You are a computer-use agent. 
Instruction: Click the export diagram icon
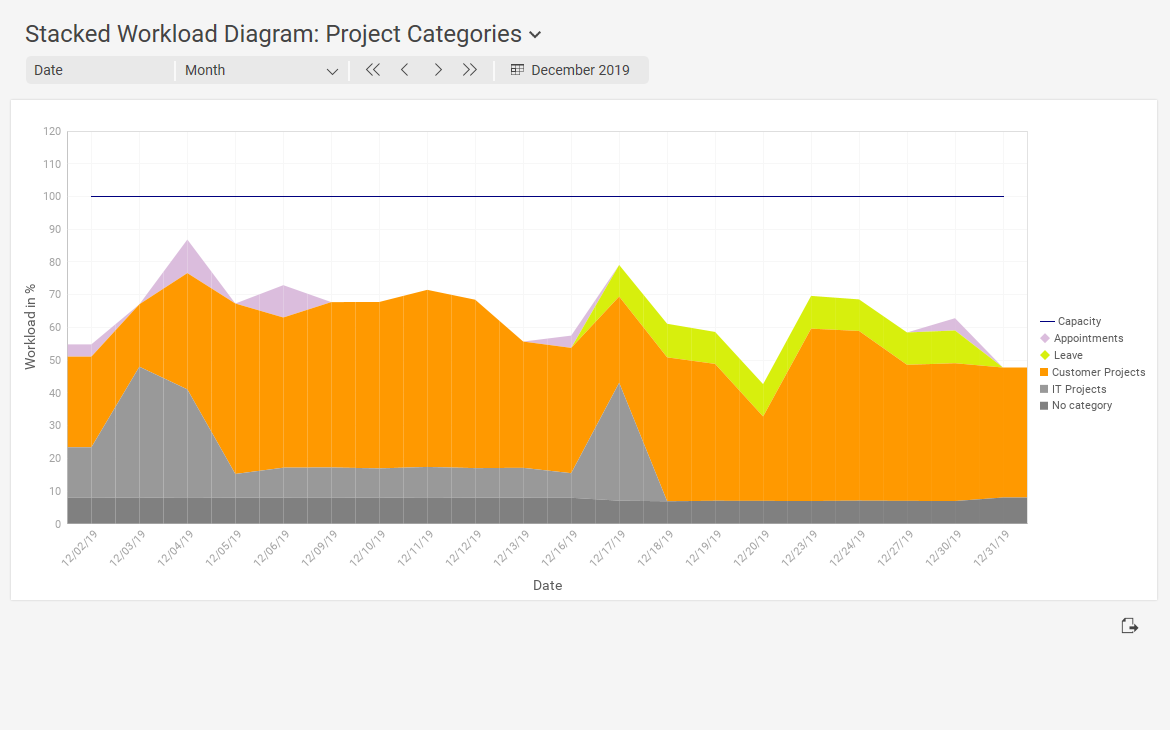[1130, 626]
